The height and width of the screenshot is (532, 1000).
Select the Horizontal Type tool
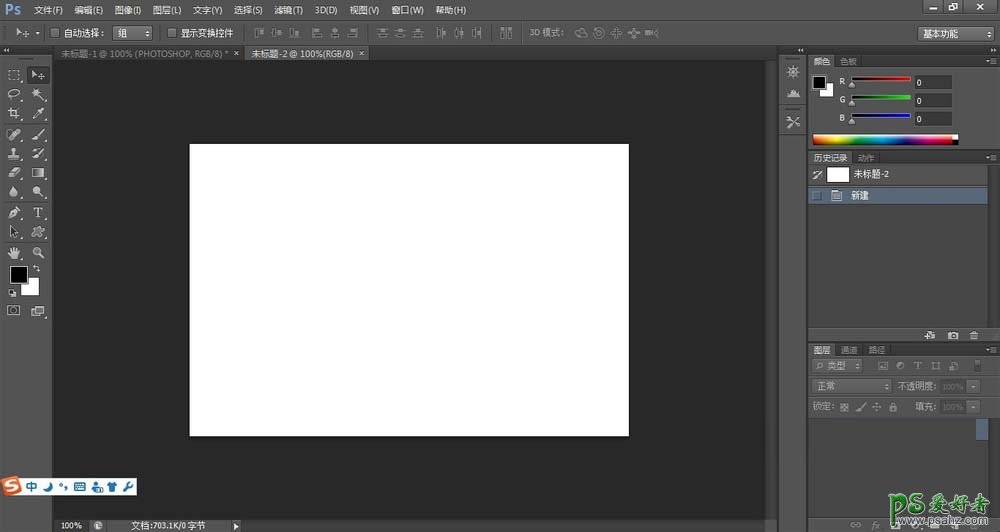click(x=38, y=212)
